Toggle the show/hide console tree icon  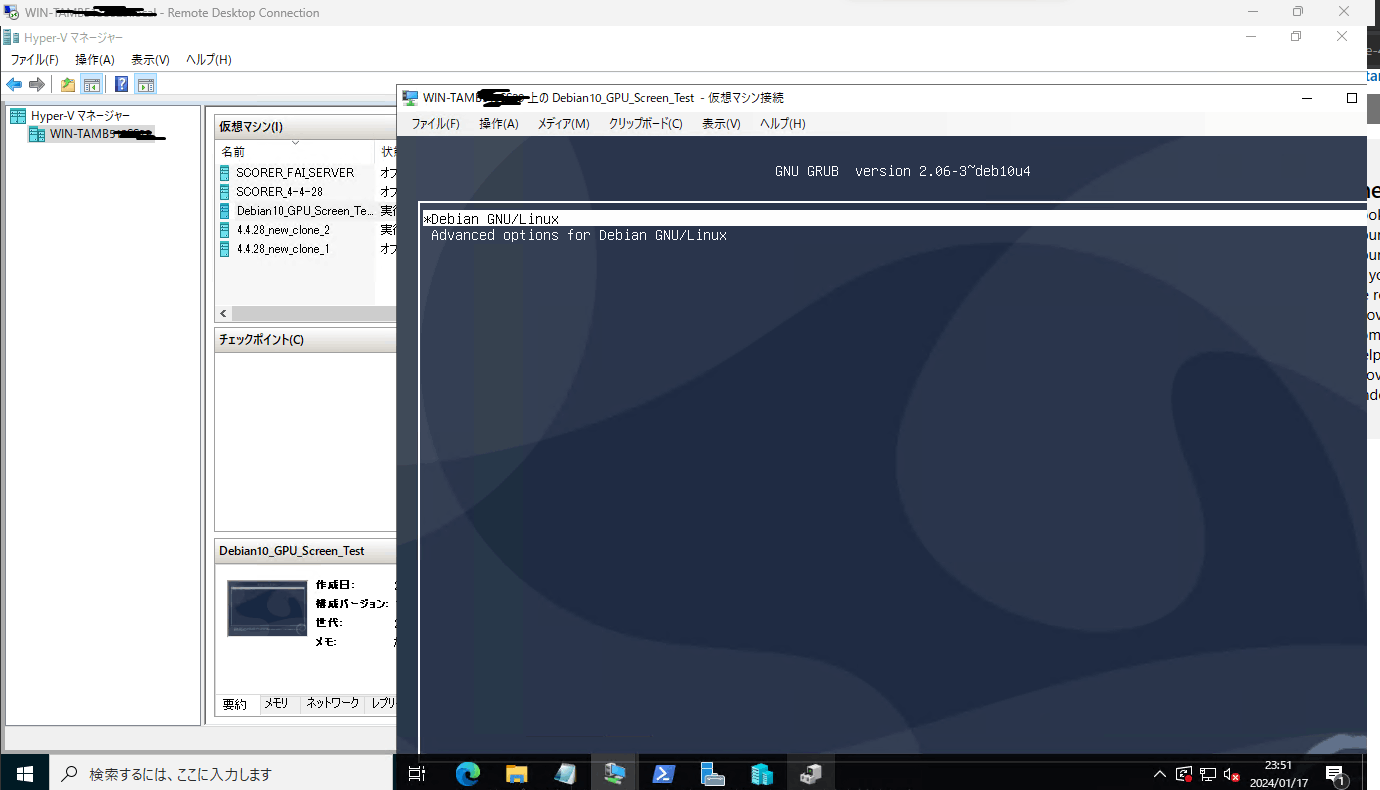click(91, 85)
